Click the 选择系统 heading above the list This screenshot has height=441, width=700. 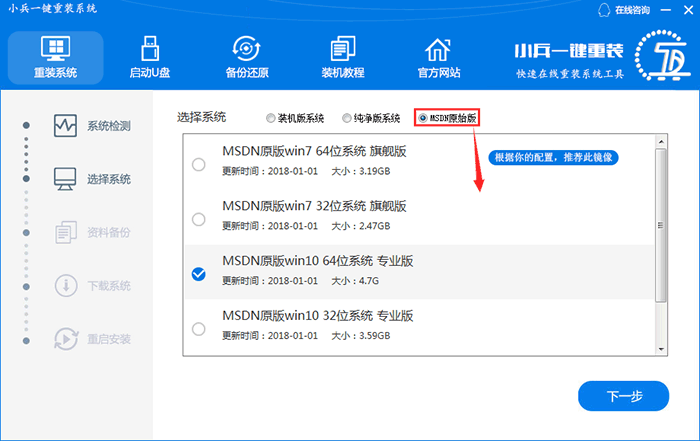pyautogui.click(x=201, y=117)
